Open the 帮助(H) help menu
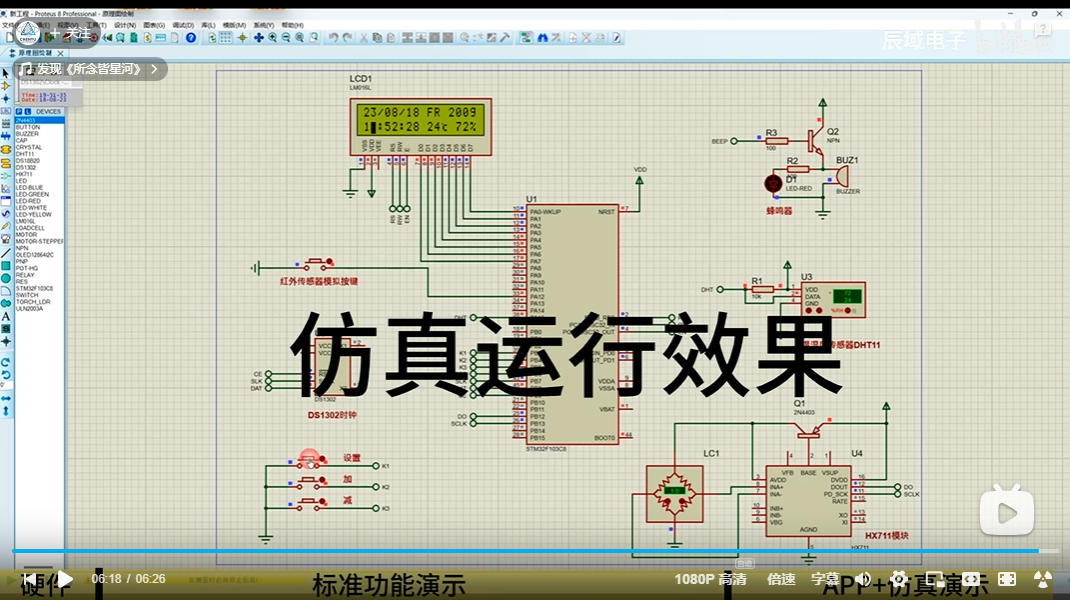 (x=292, y=25)
